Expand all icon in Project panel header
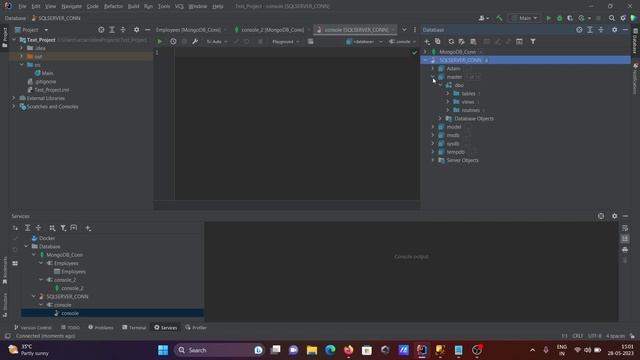Viewport: 640px width, 360px height. (112, 30)
